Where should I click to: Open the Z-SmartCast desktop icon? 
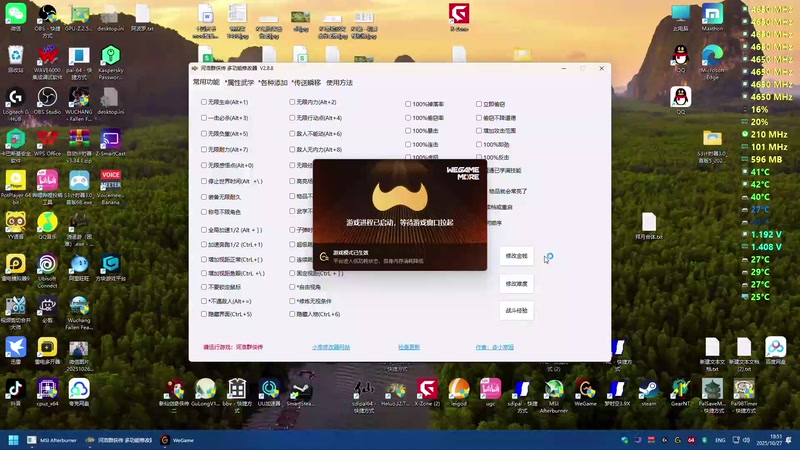110,142
